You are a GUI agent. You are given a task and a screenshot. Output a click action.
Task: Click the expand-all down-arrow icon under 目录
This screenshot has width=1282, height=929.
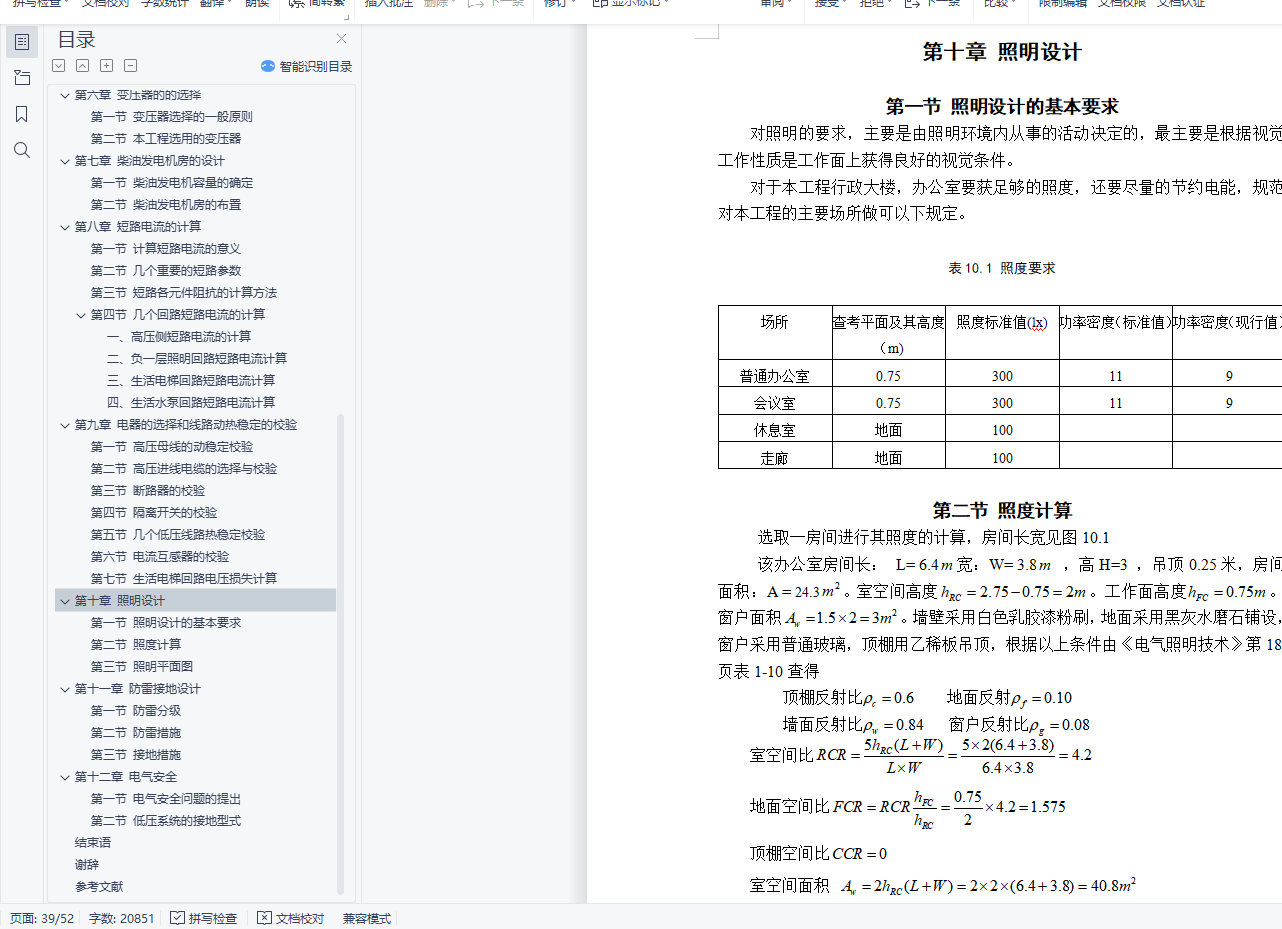pos(58,66)
